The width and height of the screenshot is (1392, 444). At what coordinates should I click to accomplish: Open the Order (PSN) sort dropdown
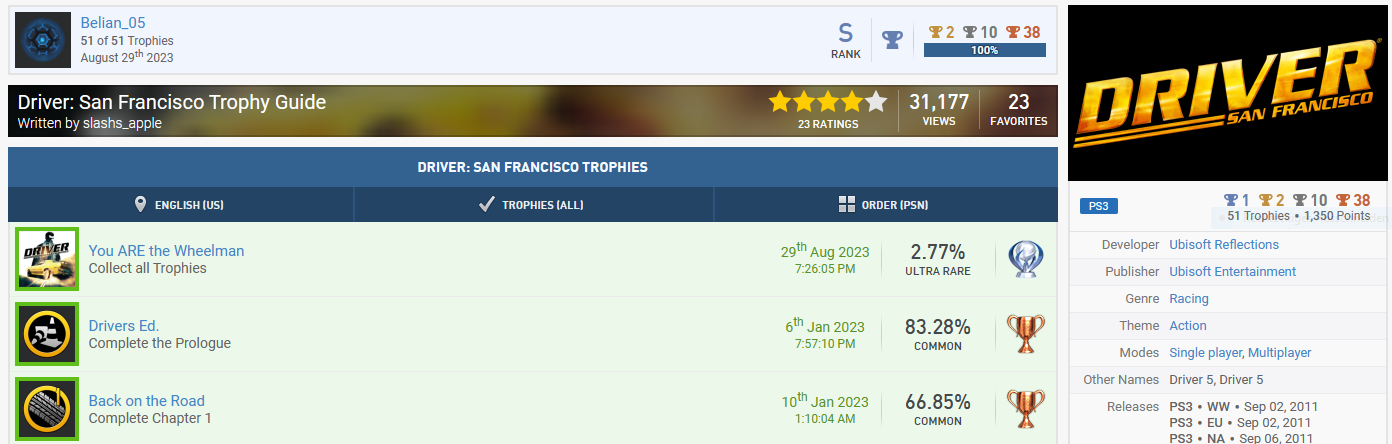coord(885,205)
